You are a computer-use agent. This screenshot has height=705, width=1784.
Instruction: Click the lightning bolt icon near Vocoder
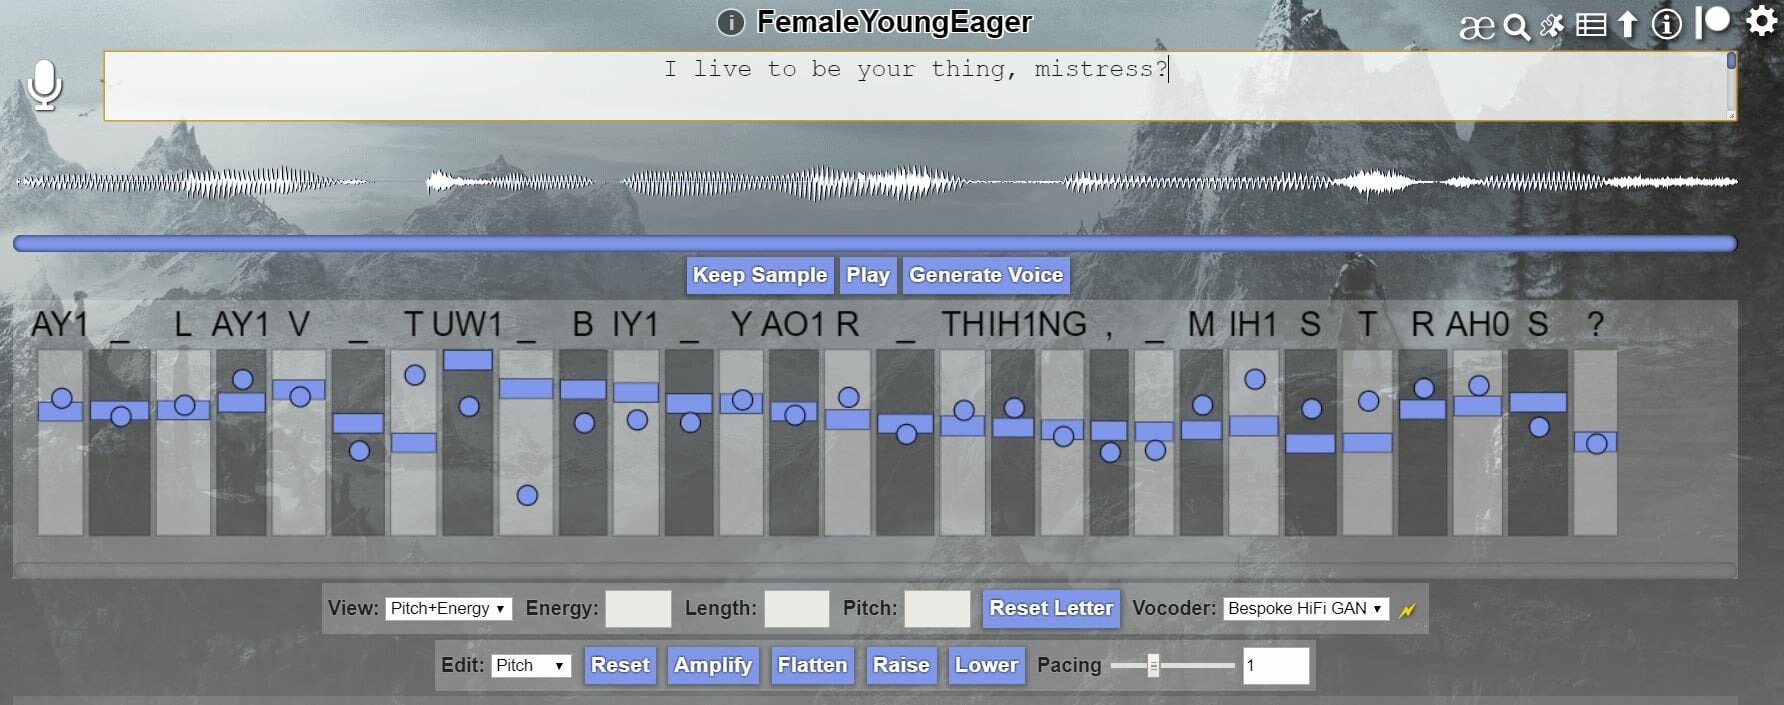tap(1407, 610)
